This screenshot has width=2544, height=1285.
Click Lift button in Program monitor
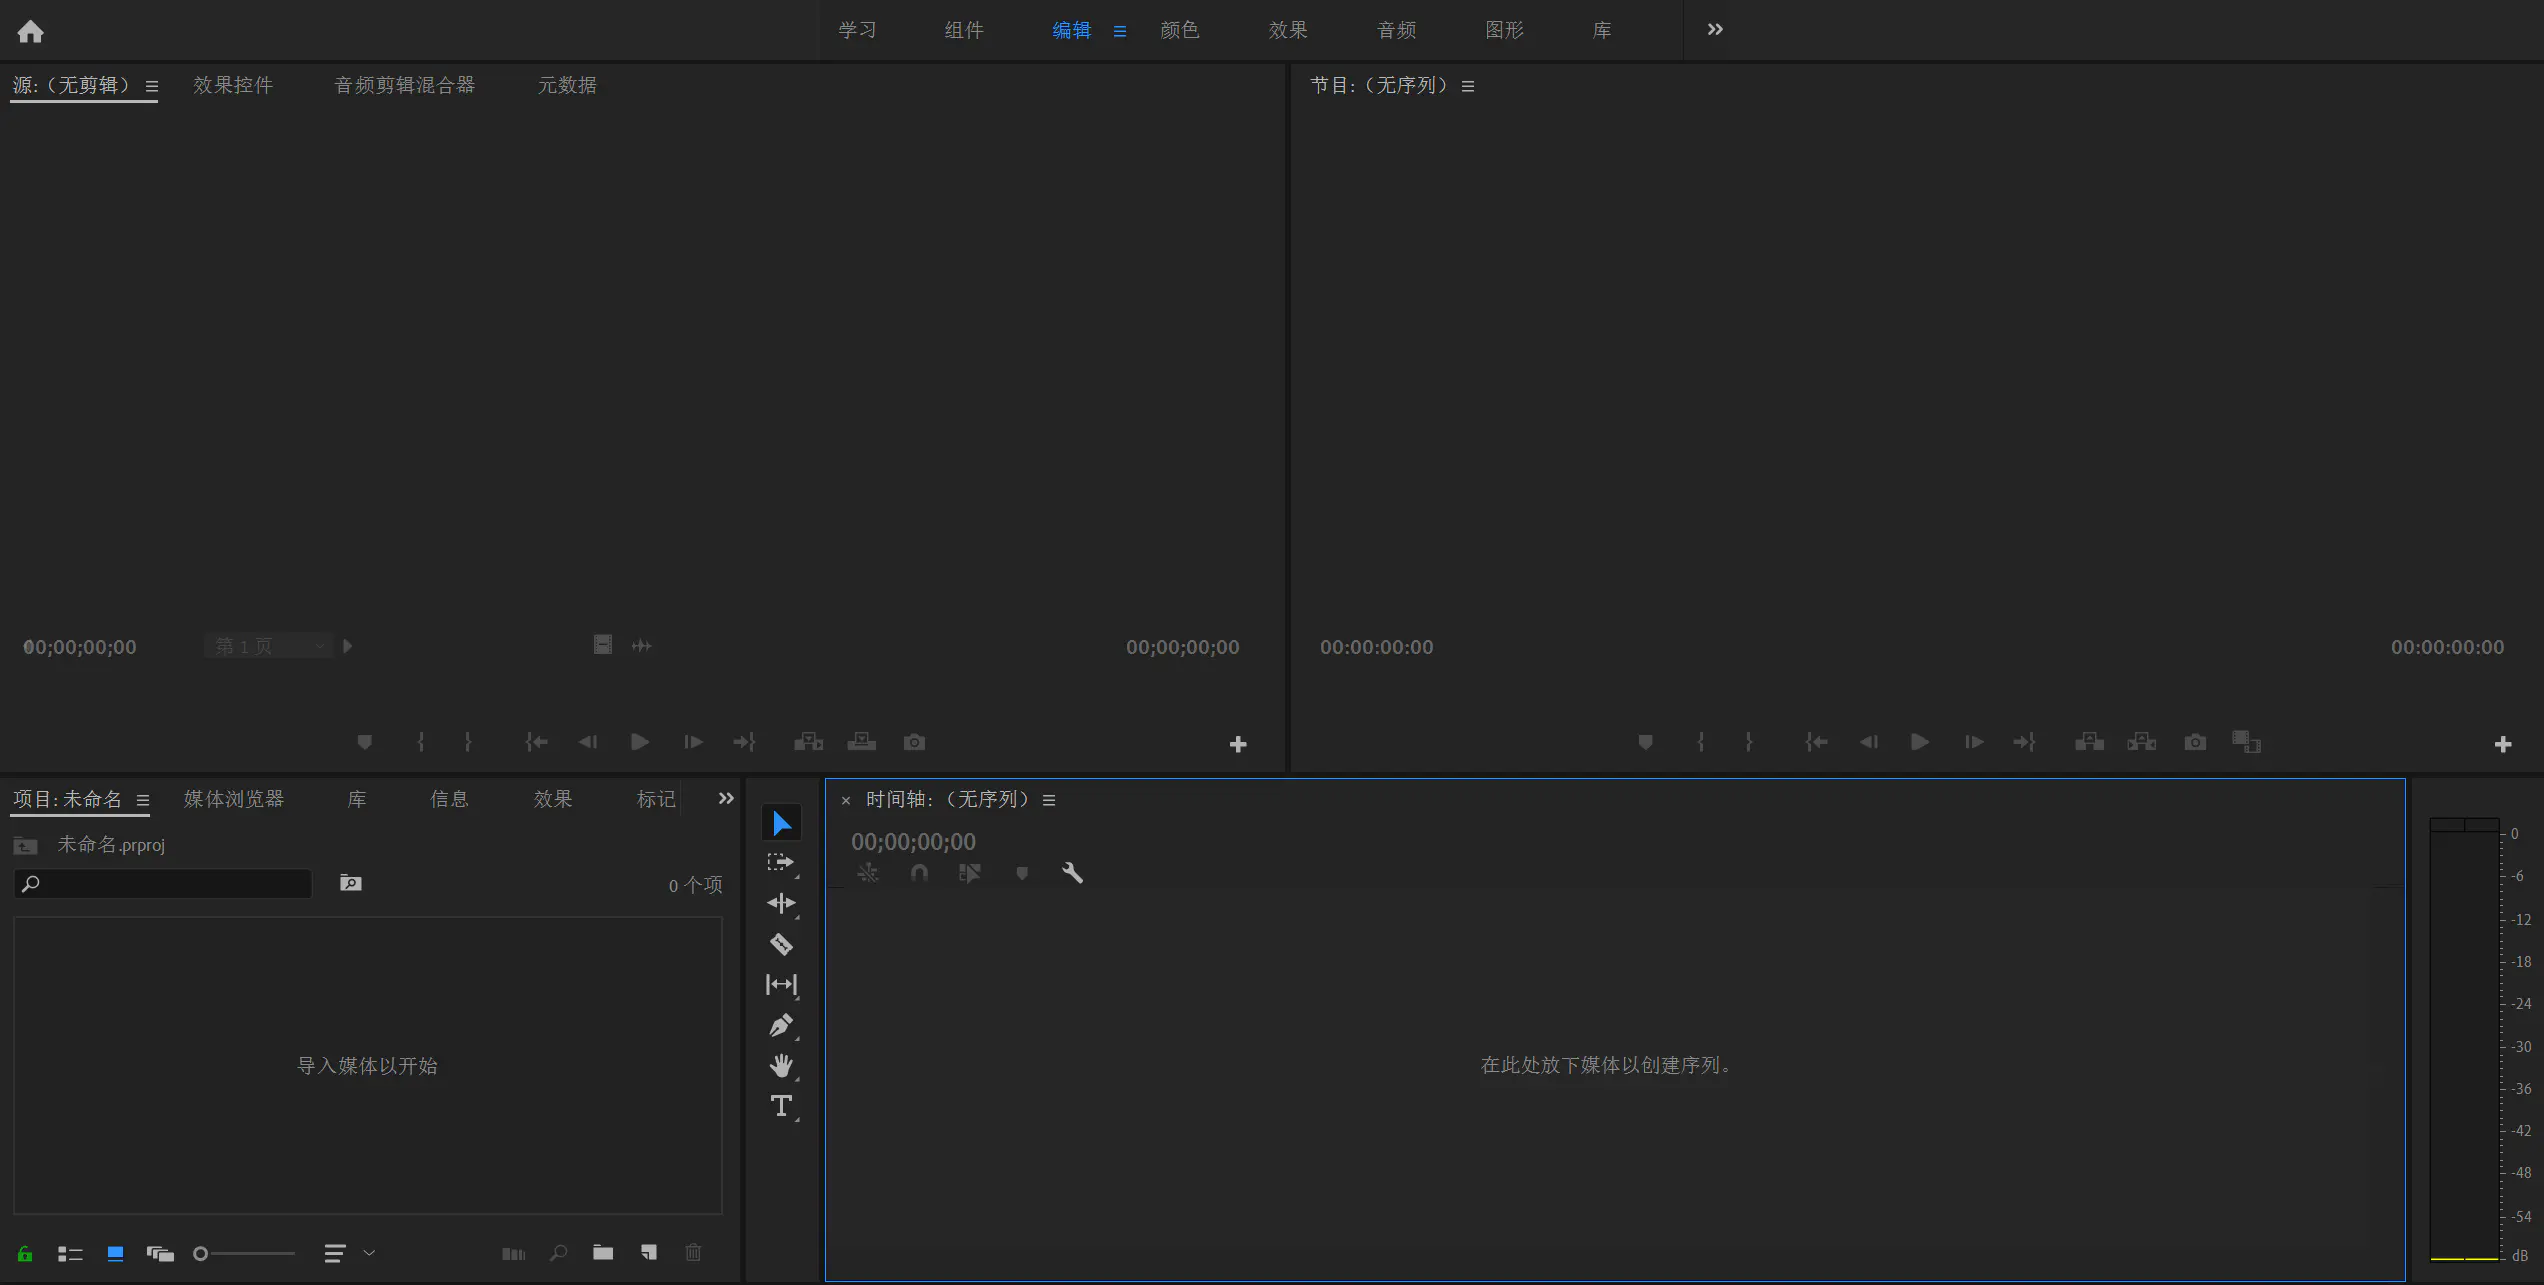[2089, 742]
